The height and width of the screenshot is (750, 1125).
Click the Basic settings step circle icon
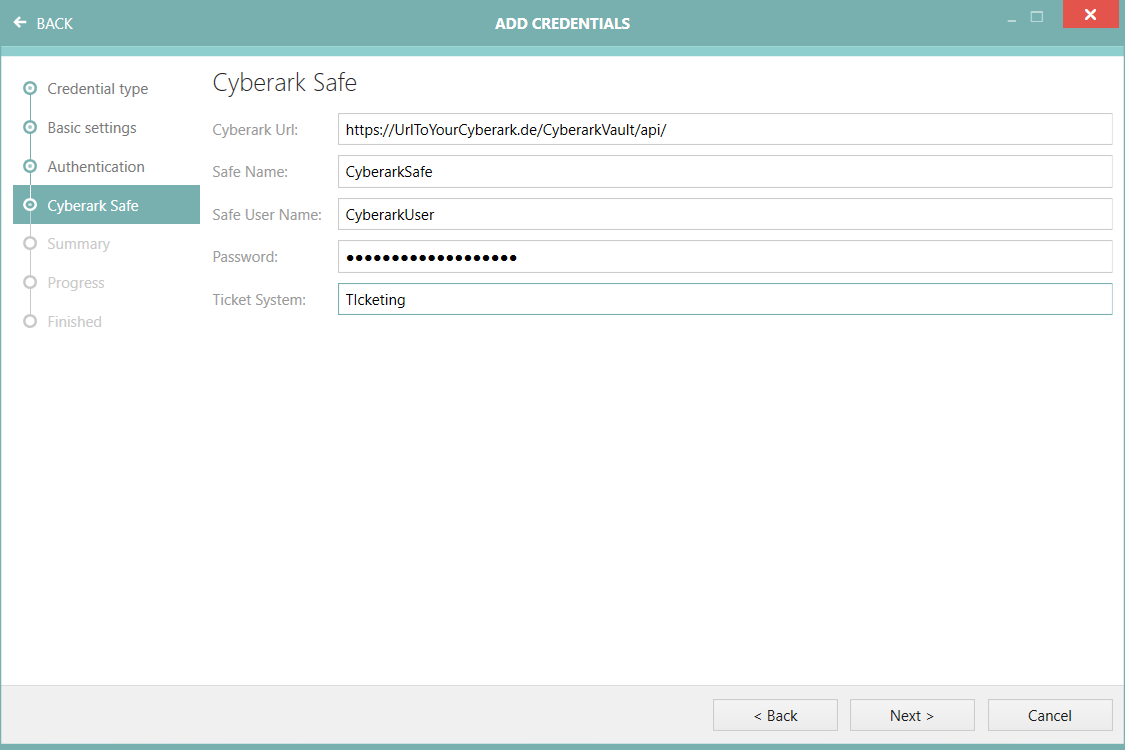(30, 127)
